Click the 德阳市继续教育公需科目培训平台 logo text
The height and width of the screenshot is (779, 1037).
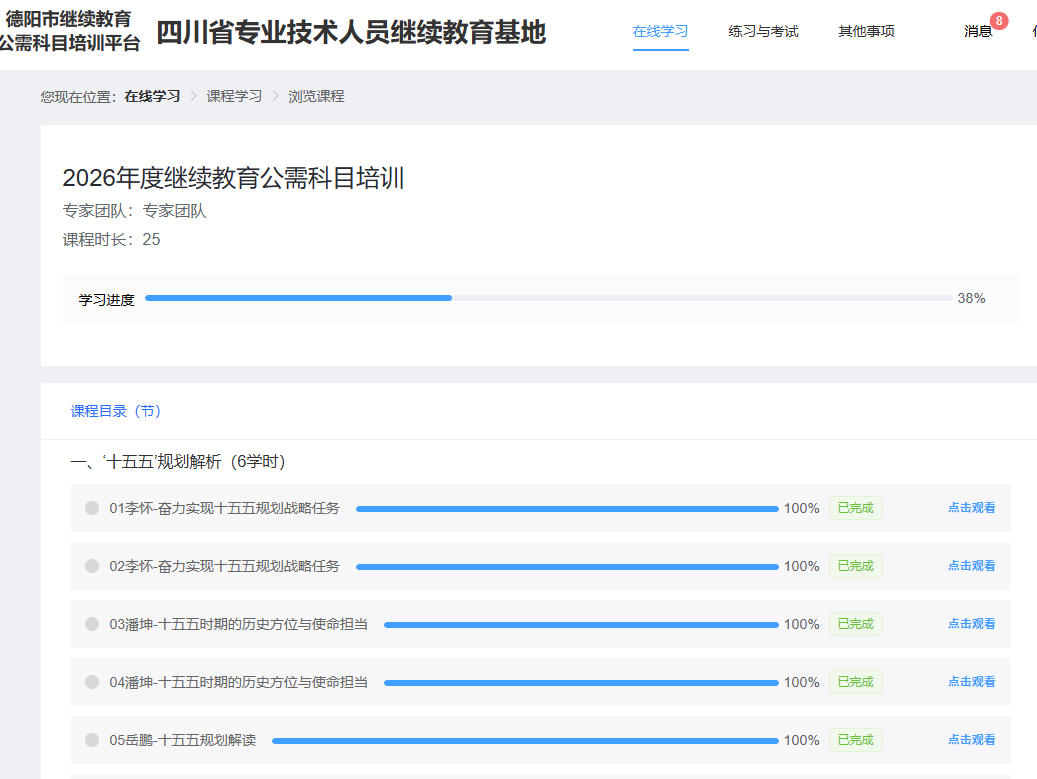pos(69,31)
